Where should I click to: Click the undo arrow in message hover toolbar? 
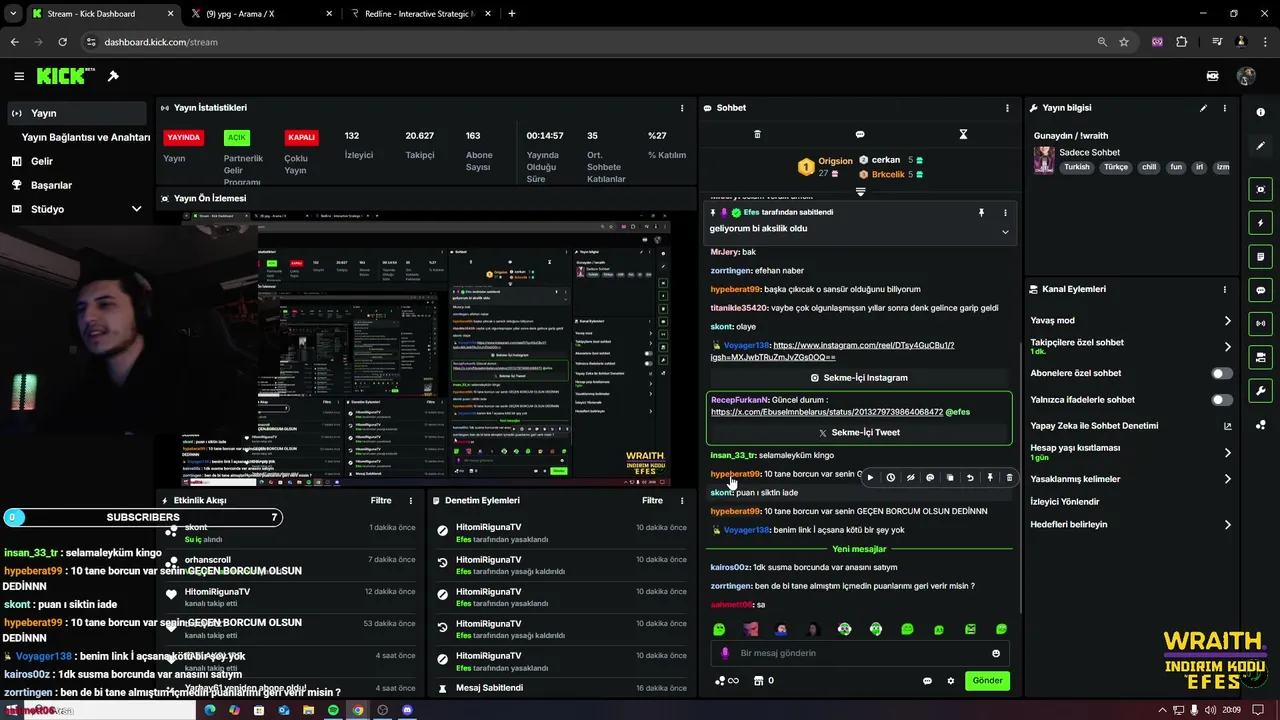click(x=970, y=478)
